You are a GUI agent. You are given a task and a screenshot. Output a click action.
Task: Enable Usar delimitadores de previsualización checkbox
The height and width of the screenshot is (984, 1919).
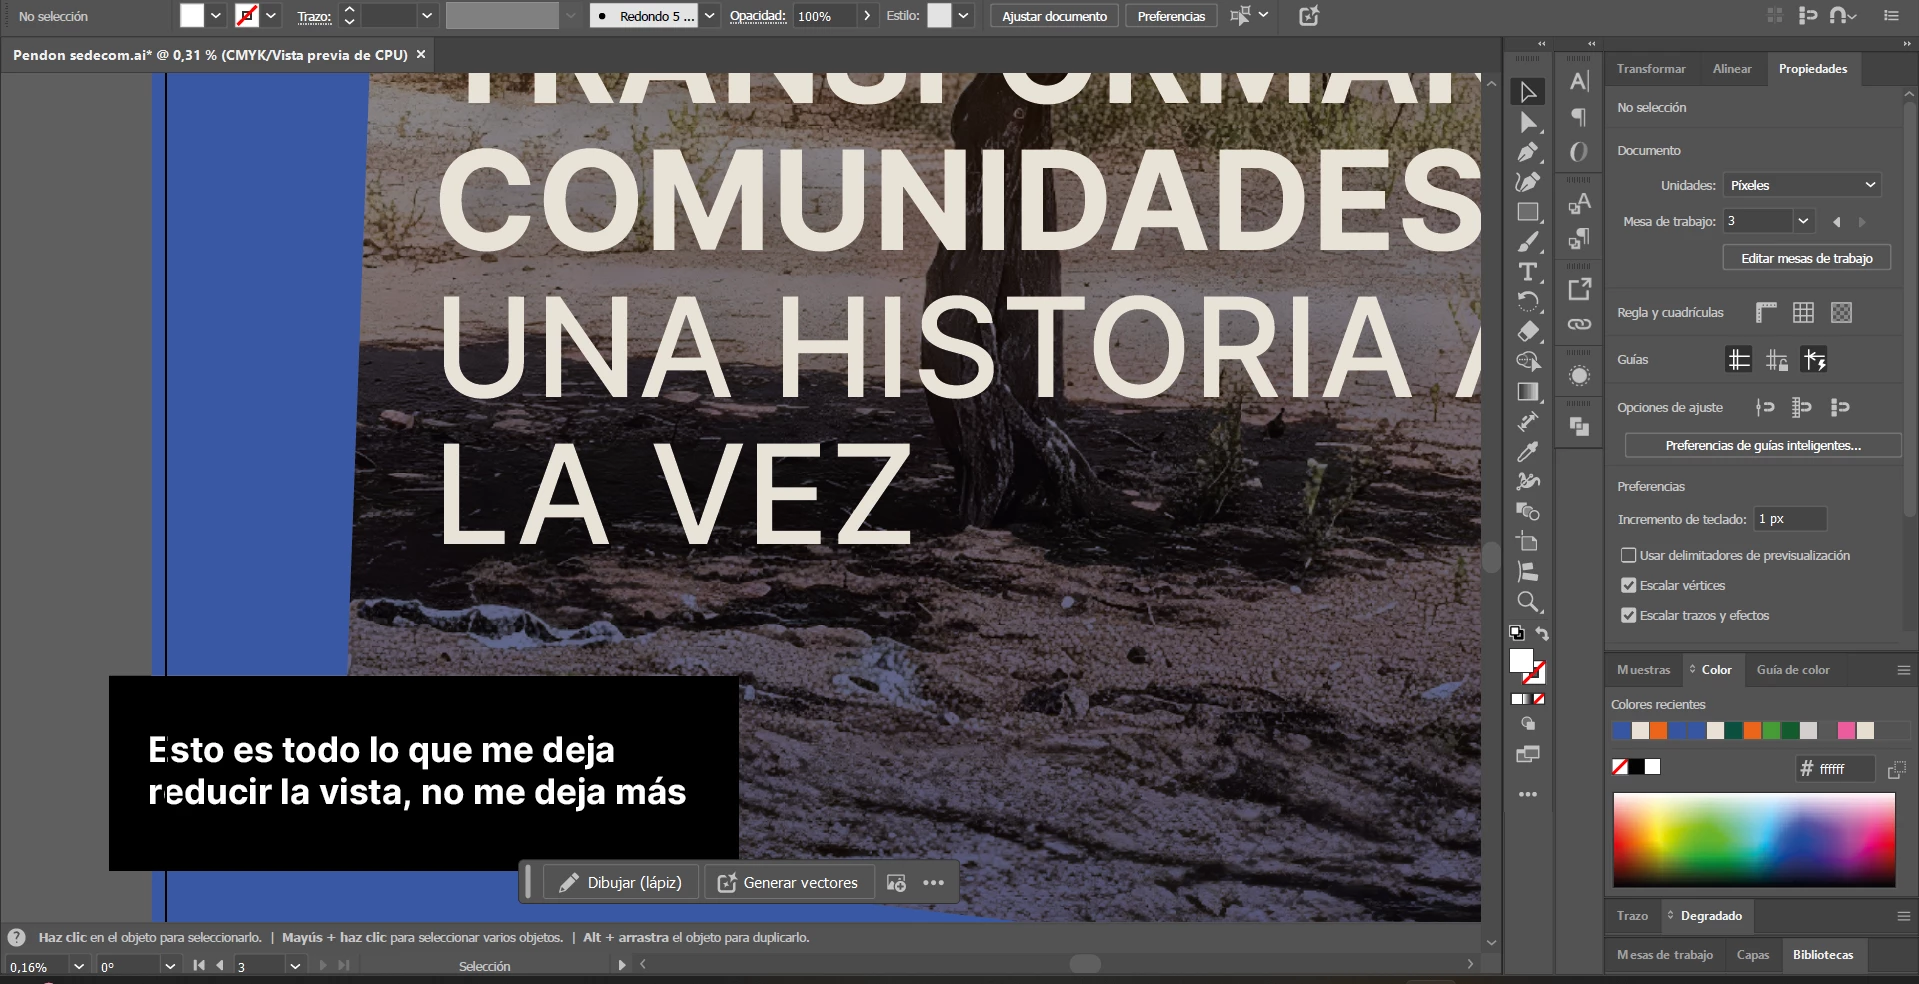coord(1628,555)
